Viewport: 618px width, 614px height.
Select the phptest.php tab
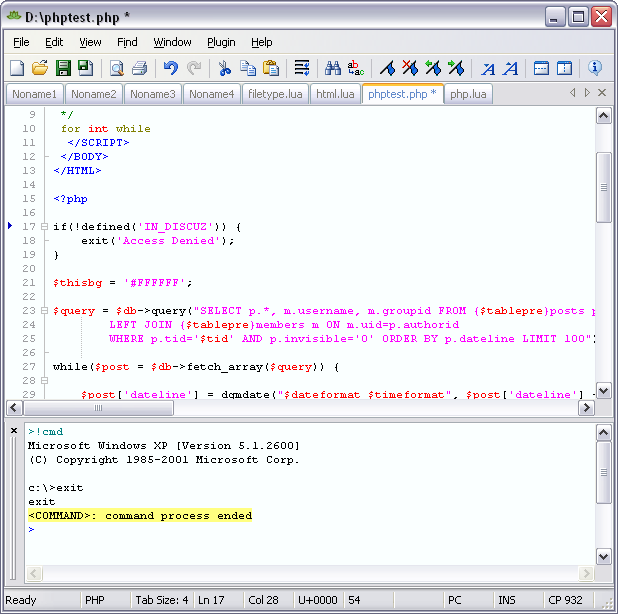[x=402, y=94]
